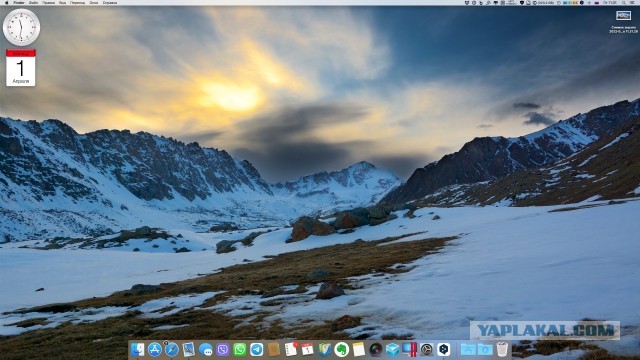Open WhatsApp in the dock

(240, 349)
